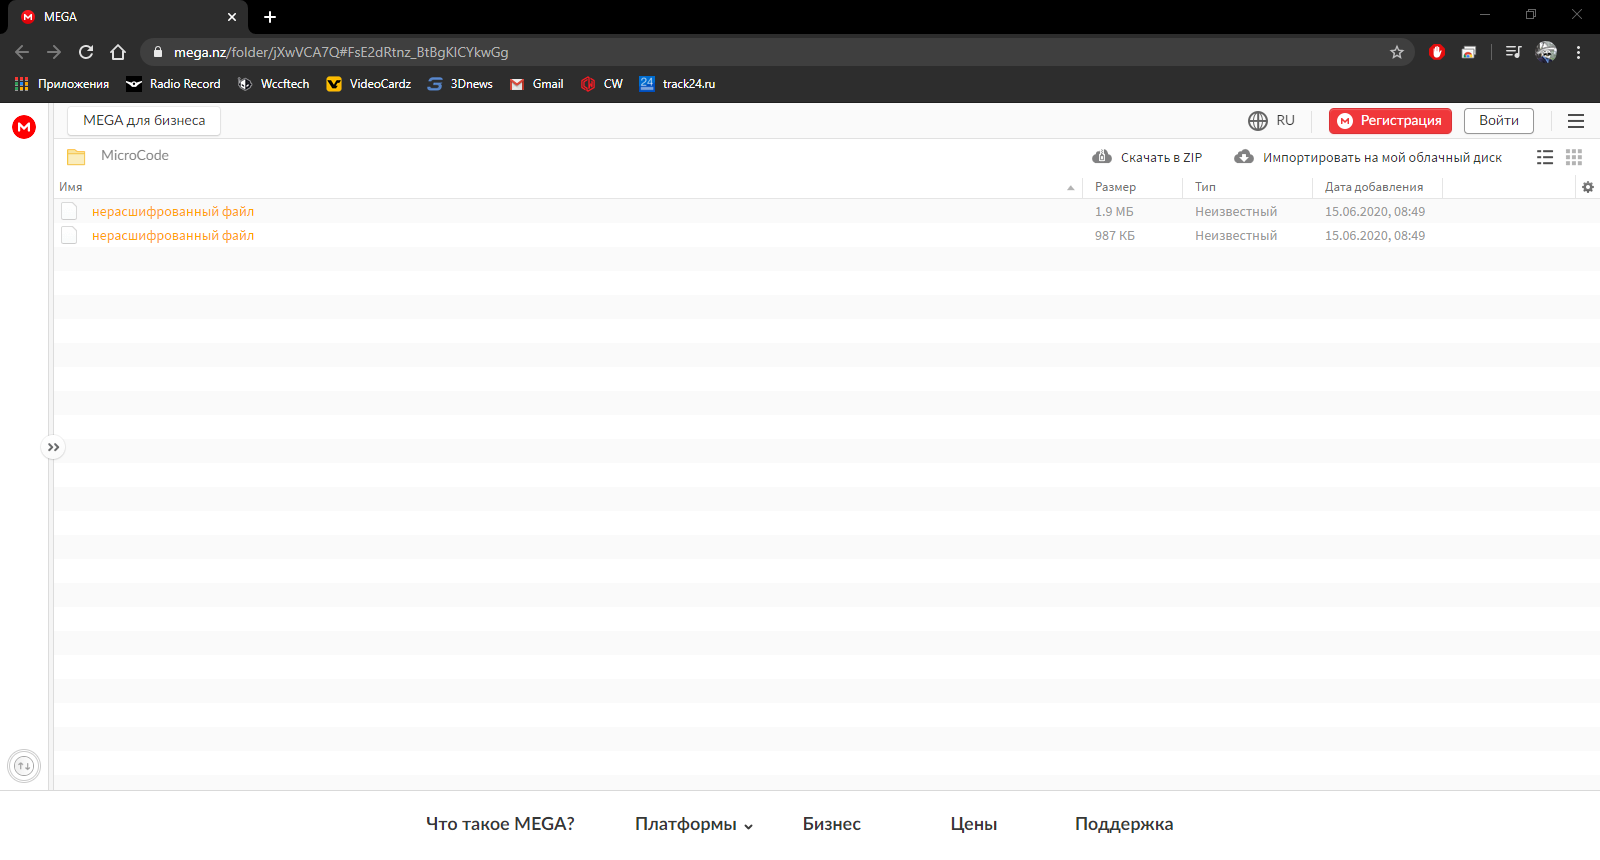Switch to list view
The height and width of the screenshot is (860, 1600).
pyautogui.click(x=1545, y=157)
